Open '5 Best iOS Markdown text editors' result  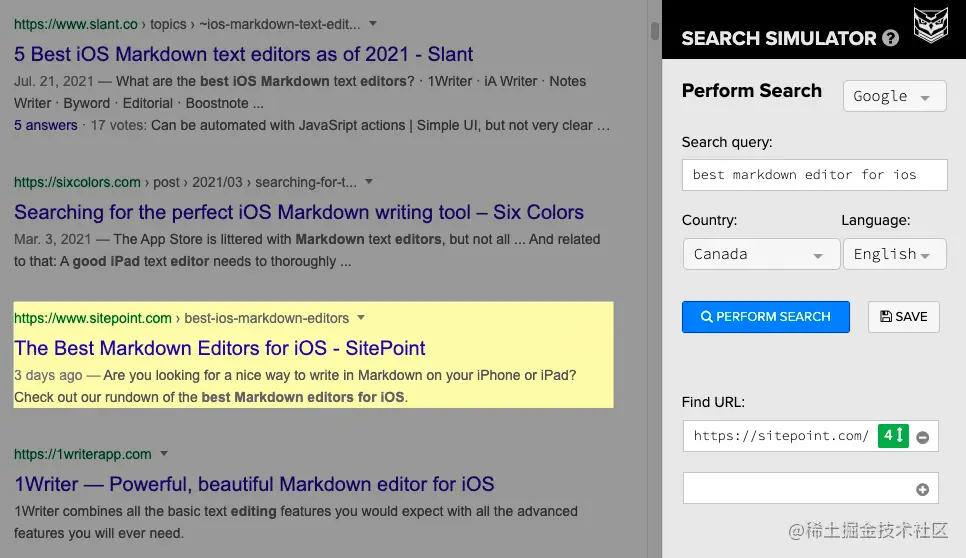click(x=243, y=54)
